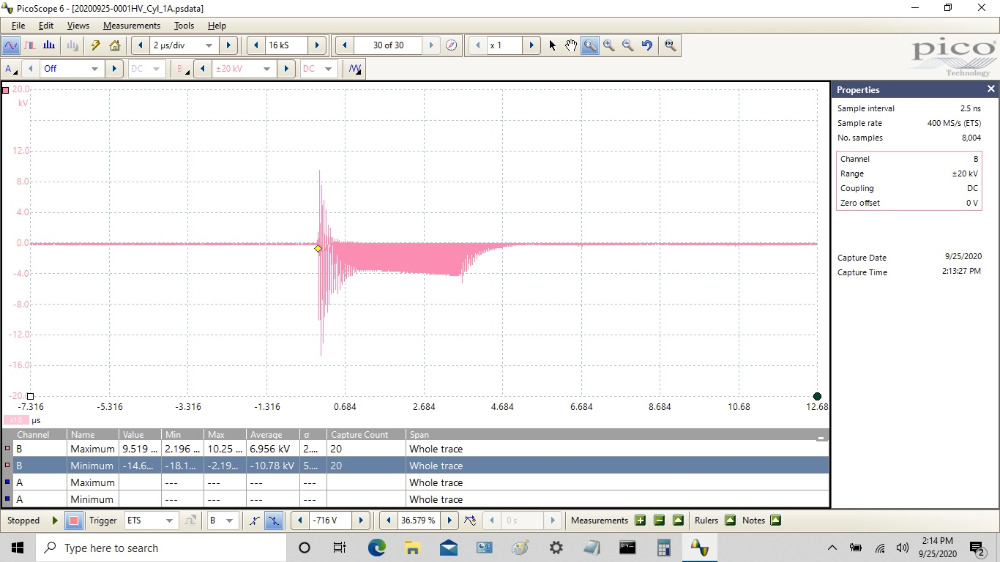Click the Home startup settings icon

(115, 46)
